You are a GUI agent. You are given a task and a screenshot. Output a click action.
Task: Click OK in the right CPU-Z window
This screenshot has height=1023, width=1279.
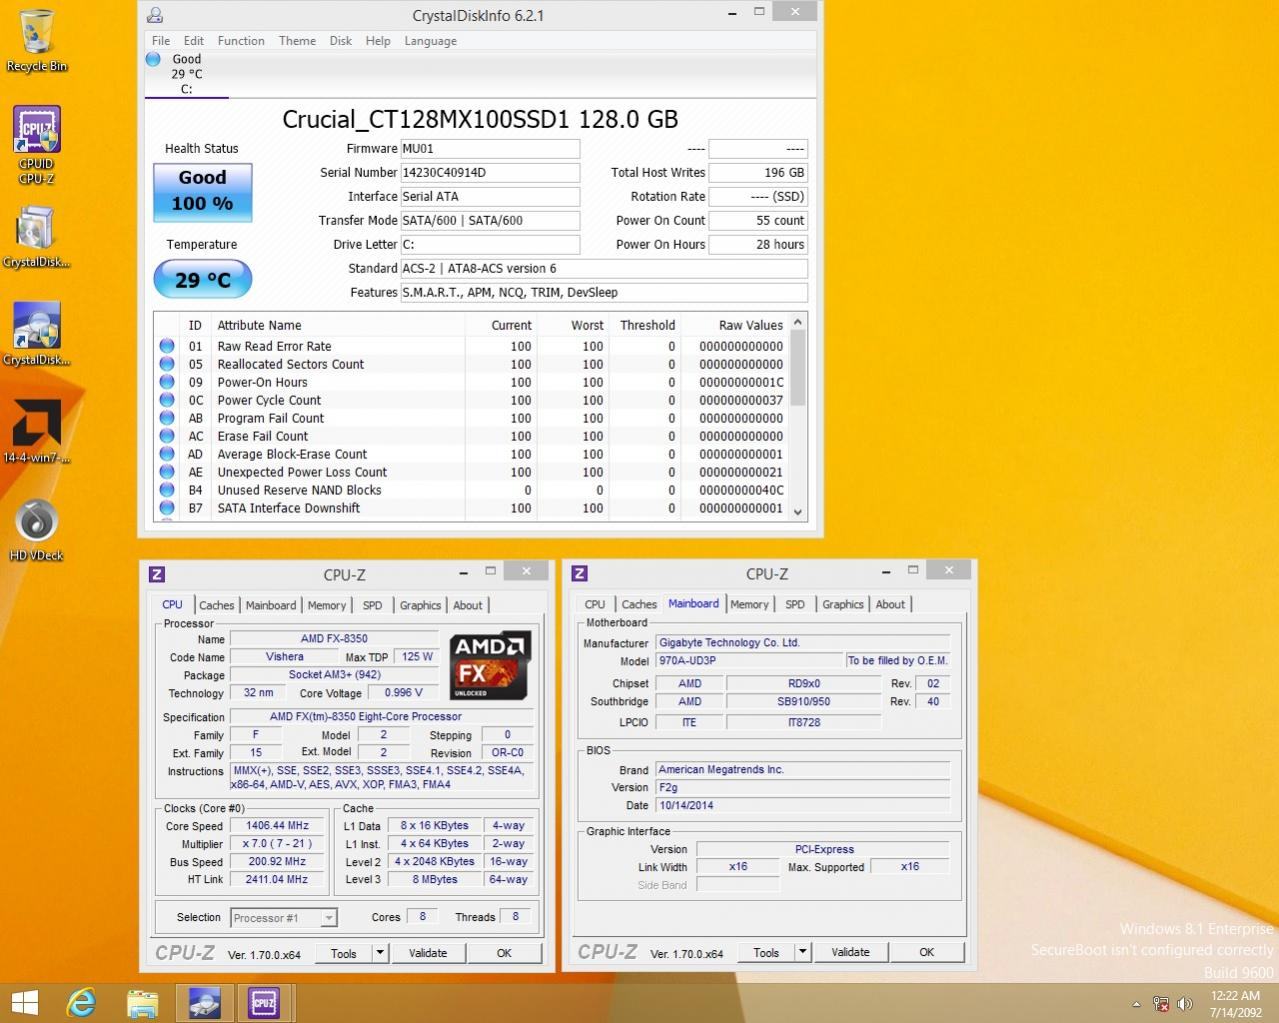pos(927,952)
